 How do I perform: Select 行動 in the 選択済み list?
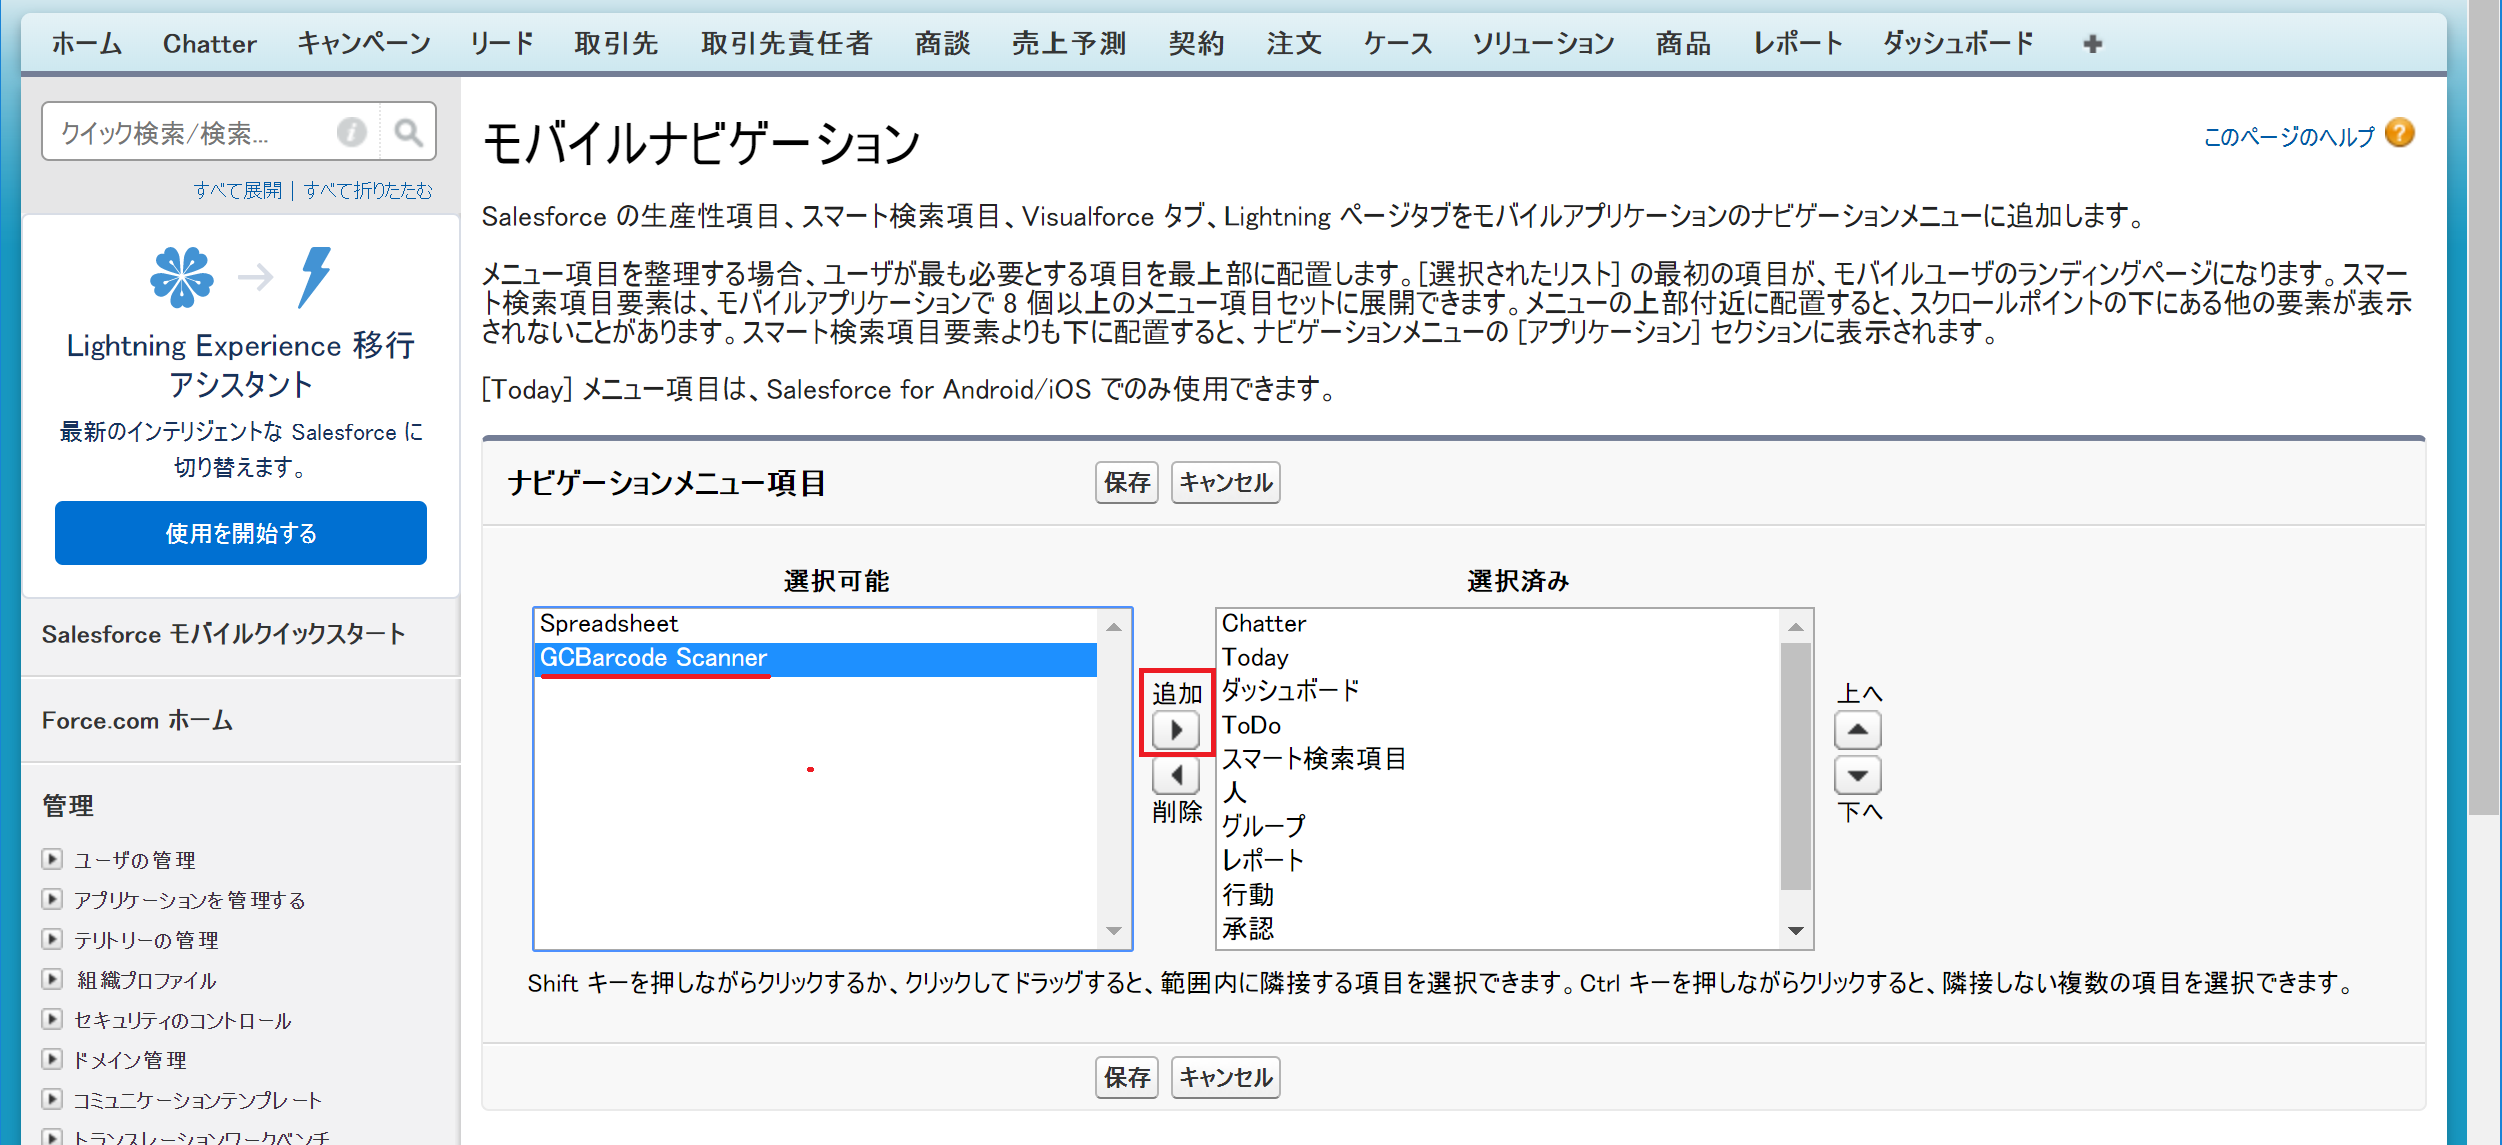click(x=1498, y=894)
